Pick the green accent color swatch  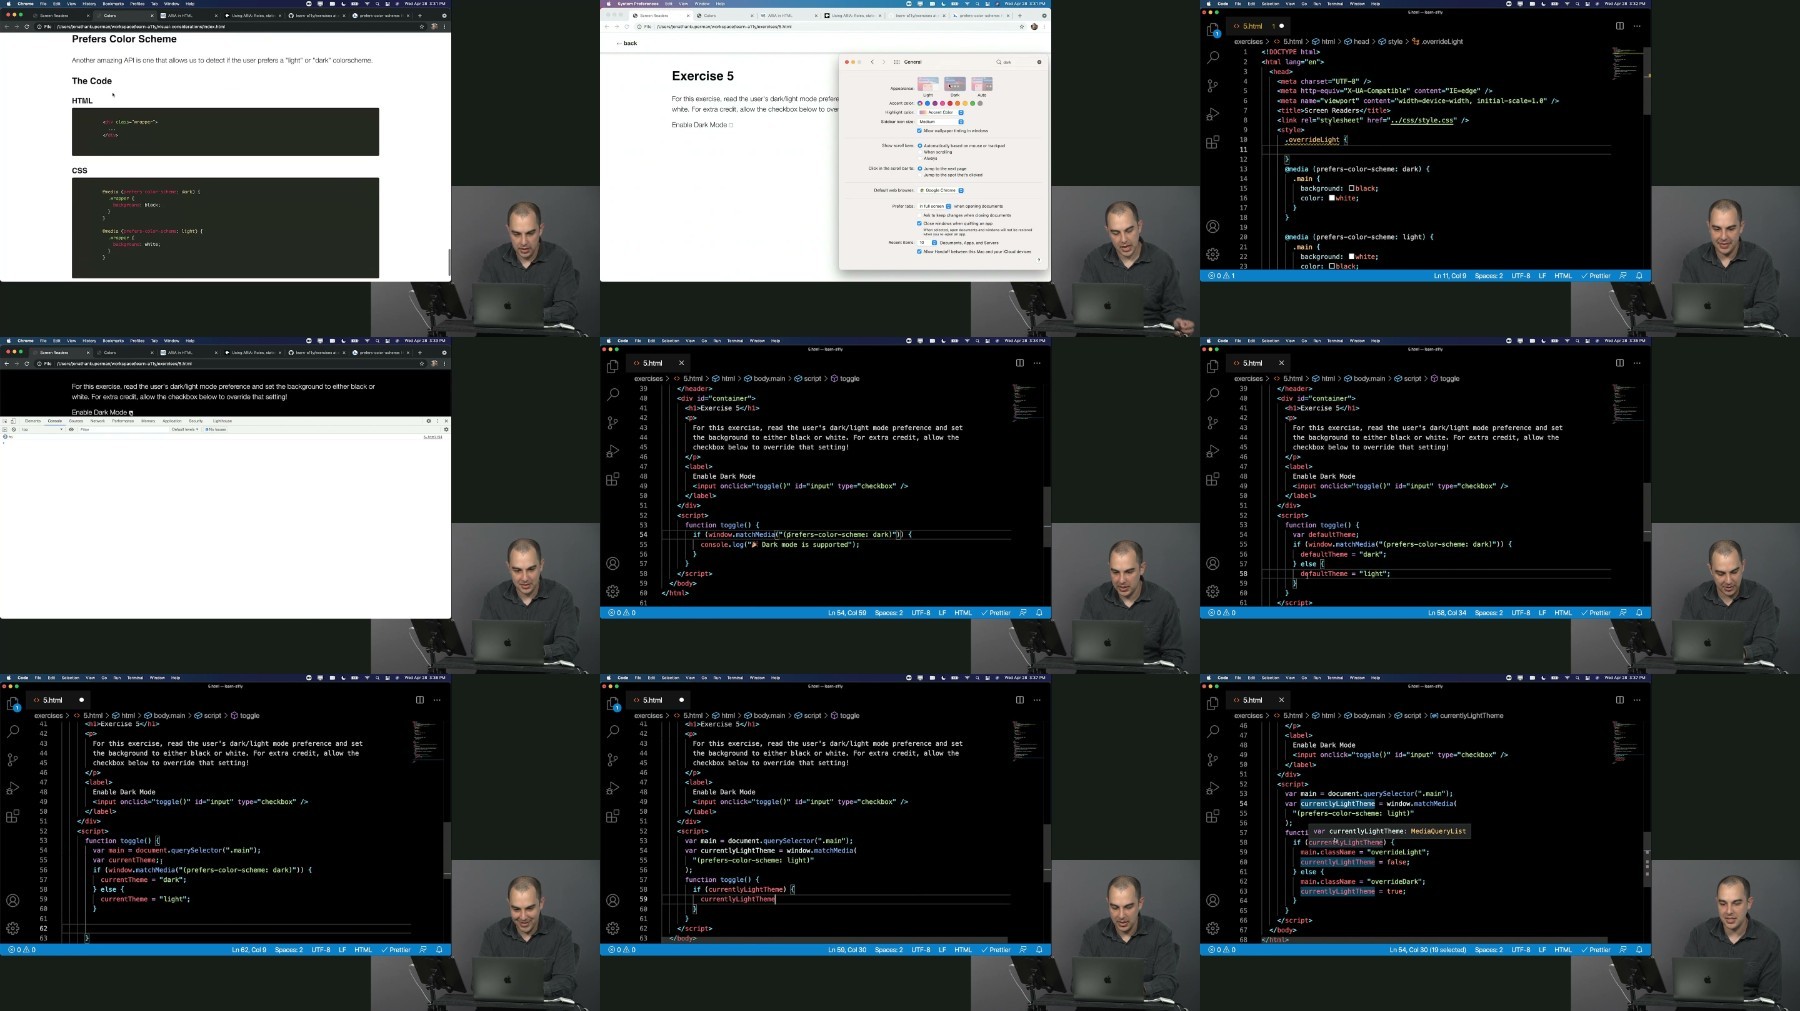(x=972, y=103)
